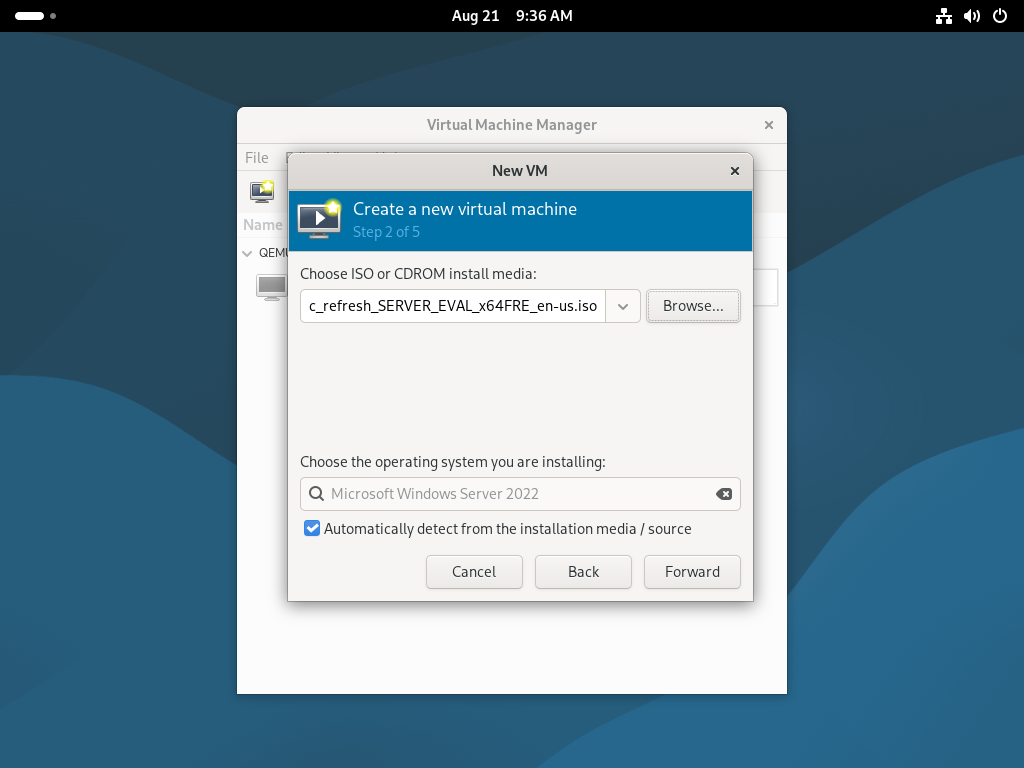
Task: Go Back to the previous step
Action: [583, 572]
